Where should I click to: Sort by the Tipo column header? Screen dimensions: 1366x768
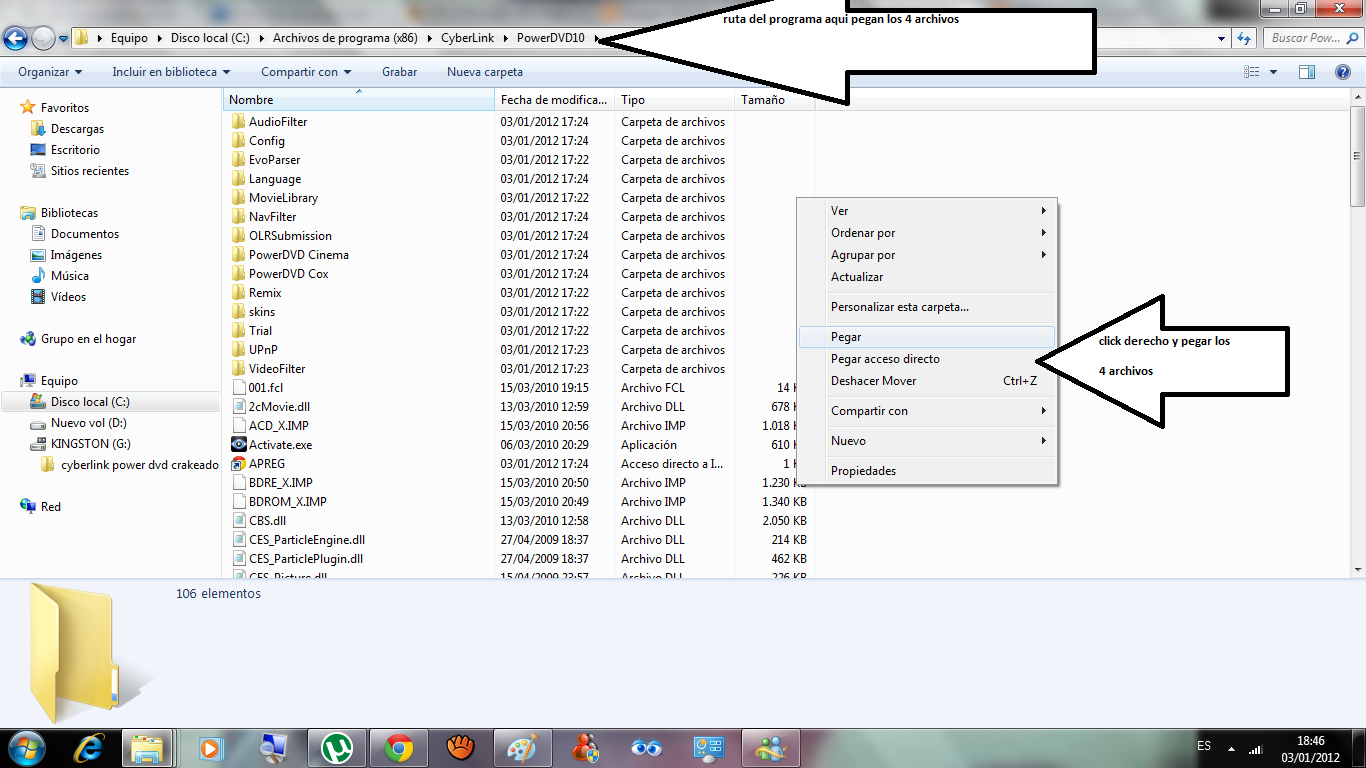coord(675,100)
